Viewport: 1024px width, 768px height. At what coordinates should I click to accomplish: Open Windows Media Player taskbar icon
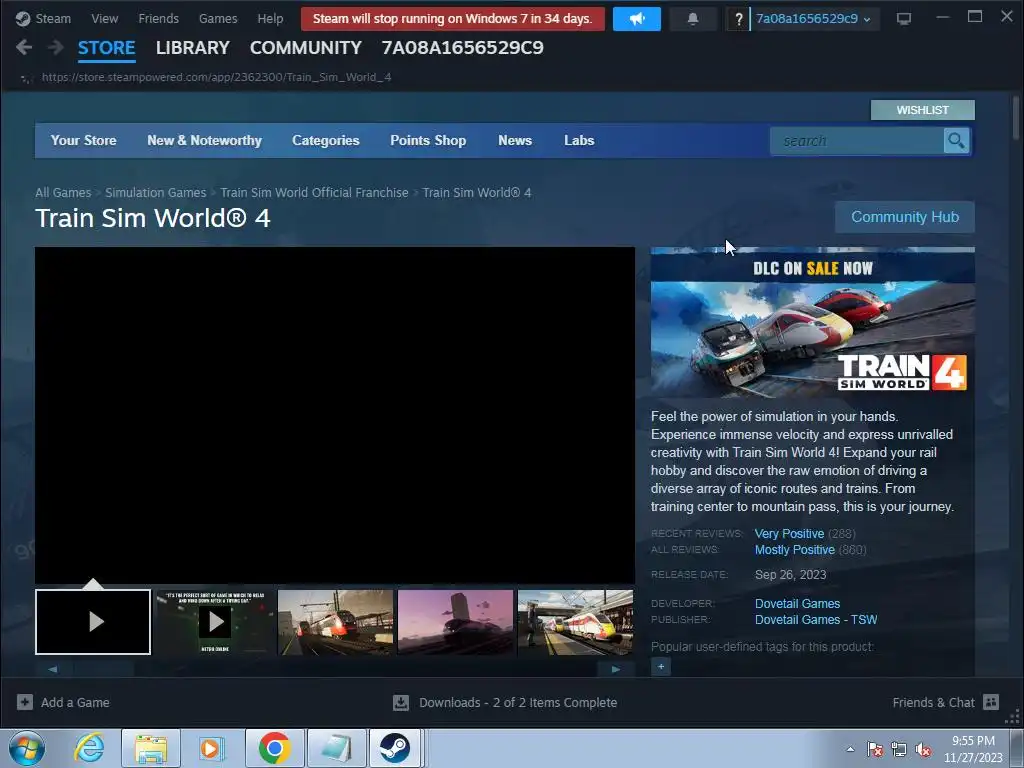[212, 748]
